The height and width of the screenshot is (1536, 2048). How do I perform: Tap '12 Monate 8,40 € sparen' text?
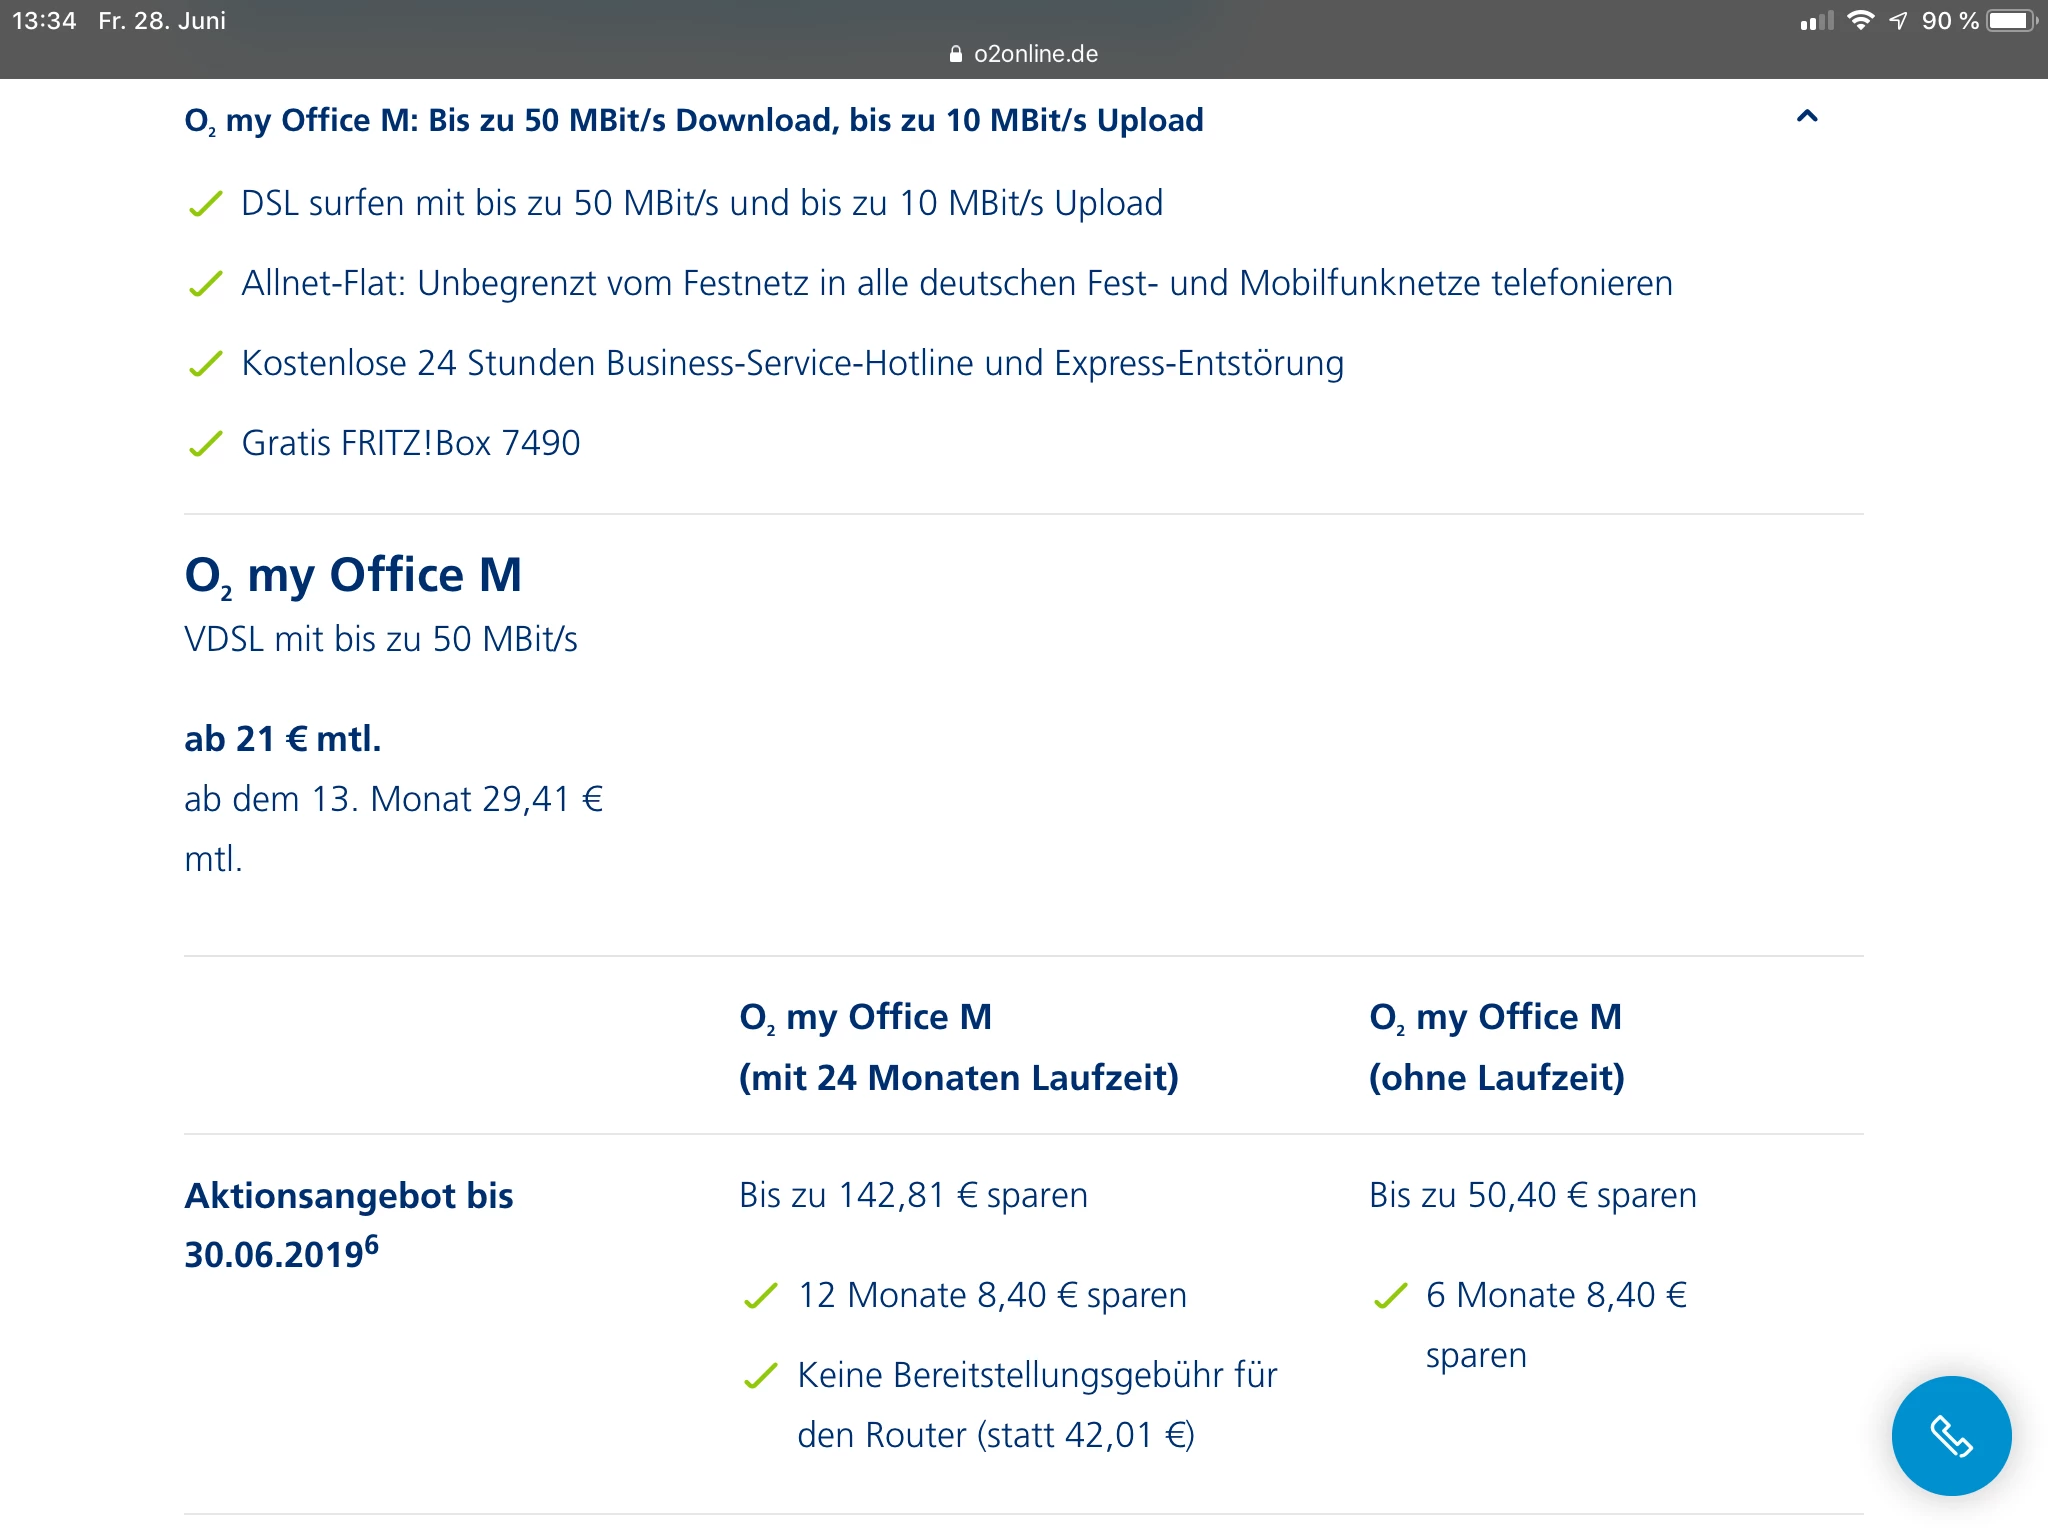point(992,1295)
